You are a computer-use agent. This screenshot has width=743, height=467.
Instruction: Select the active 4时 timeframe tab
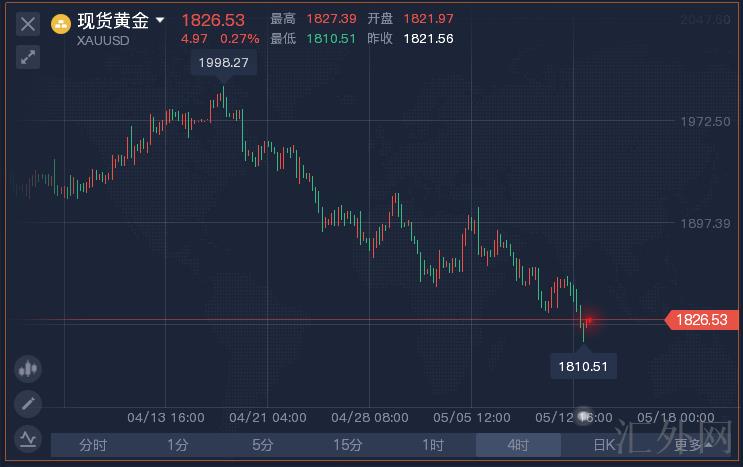click(518, 445)
